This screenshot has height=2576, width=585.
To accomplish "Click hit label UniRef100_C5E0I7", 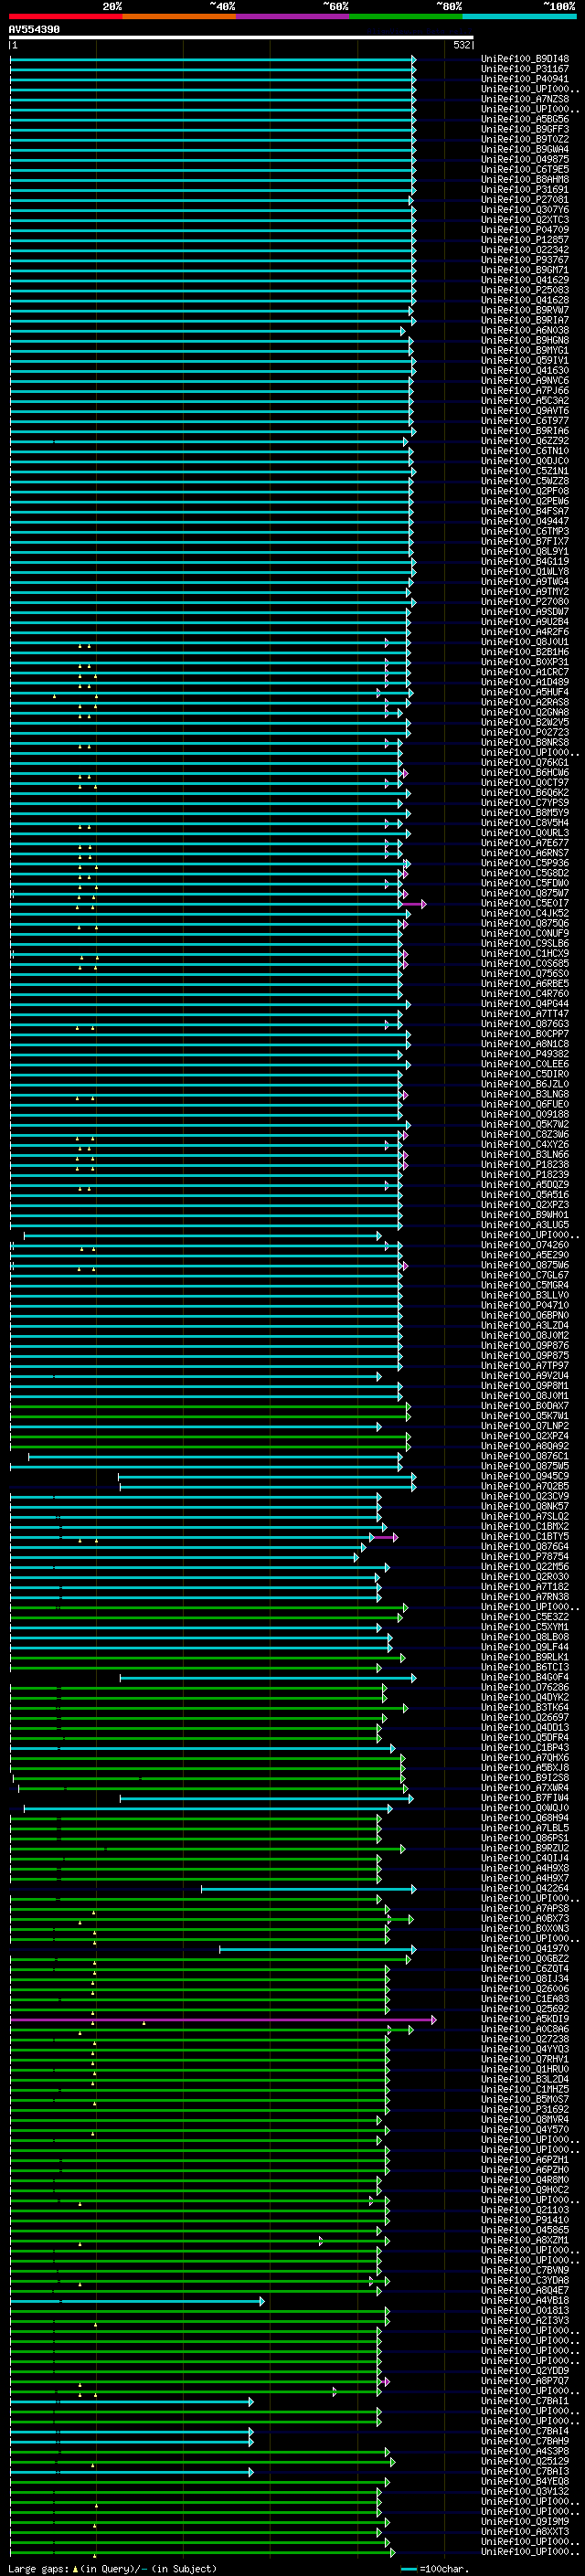I will coord(525,903).
